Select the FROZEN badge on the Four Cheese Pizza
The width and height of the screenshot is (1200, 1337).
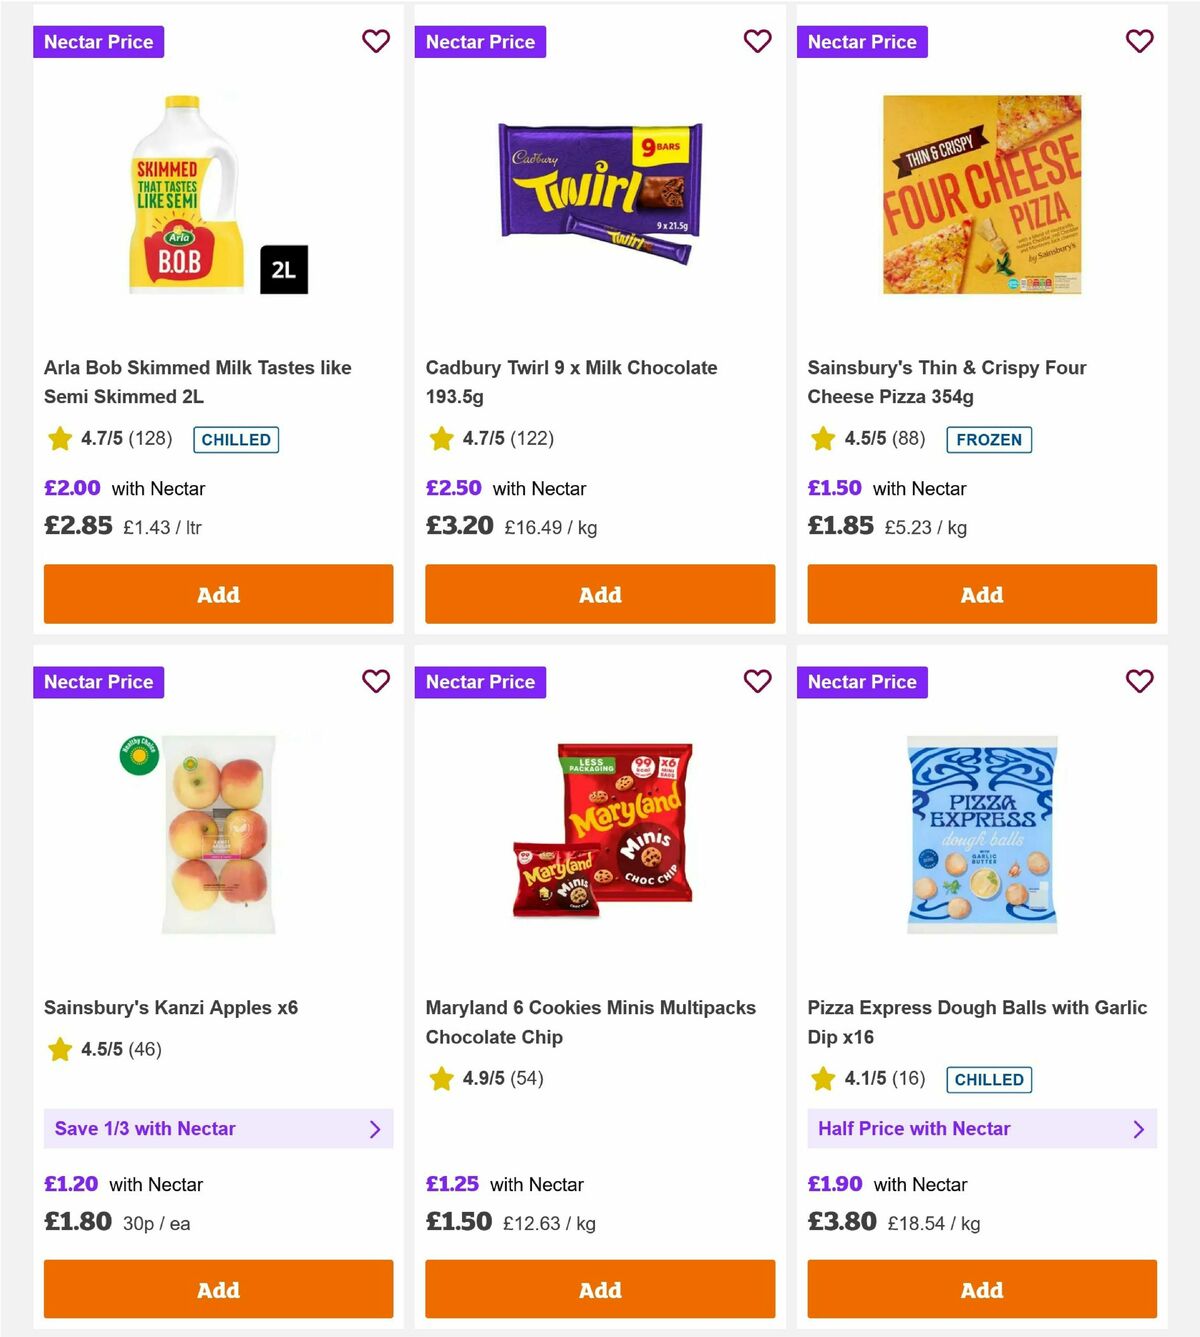point(989,439)
